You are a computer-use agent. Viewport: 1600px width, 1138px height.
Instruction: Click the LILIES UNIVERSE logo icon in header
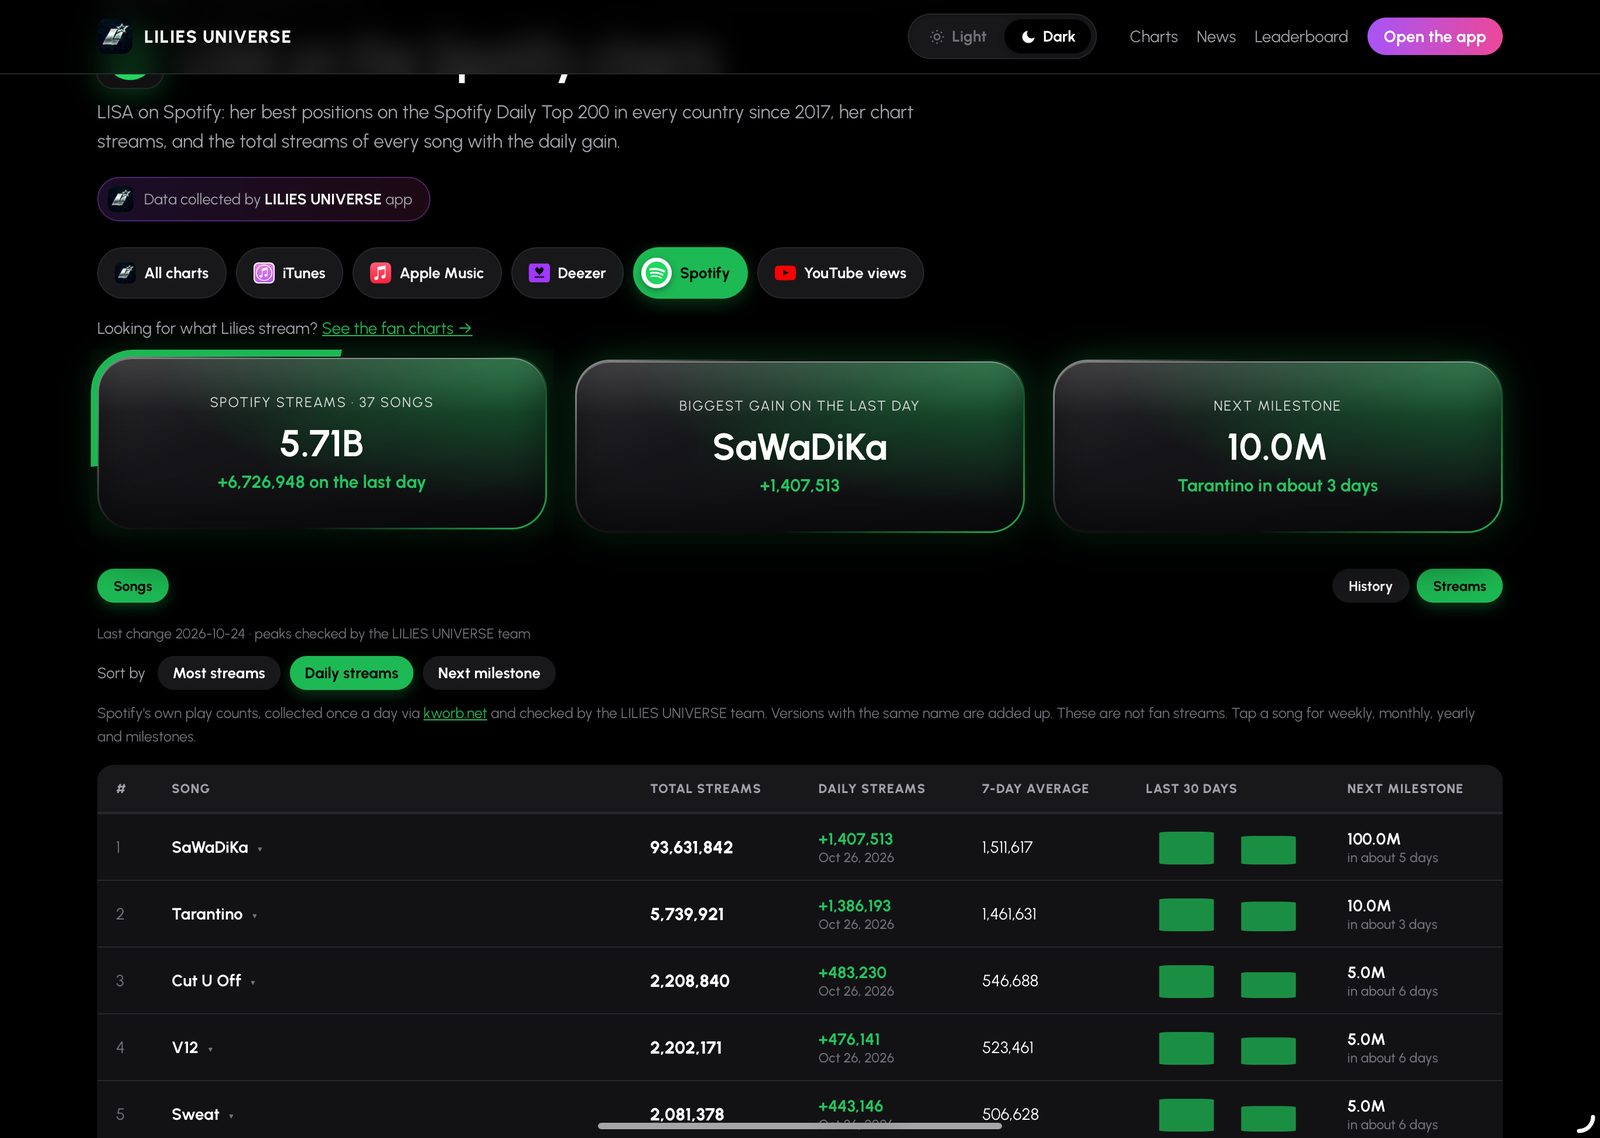[x=116, y=37]
